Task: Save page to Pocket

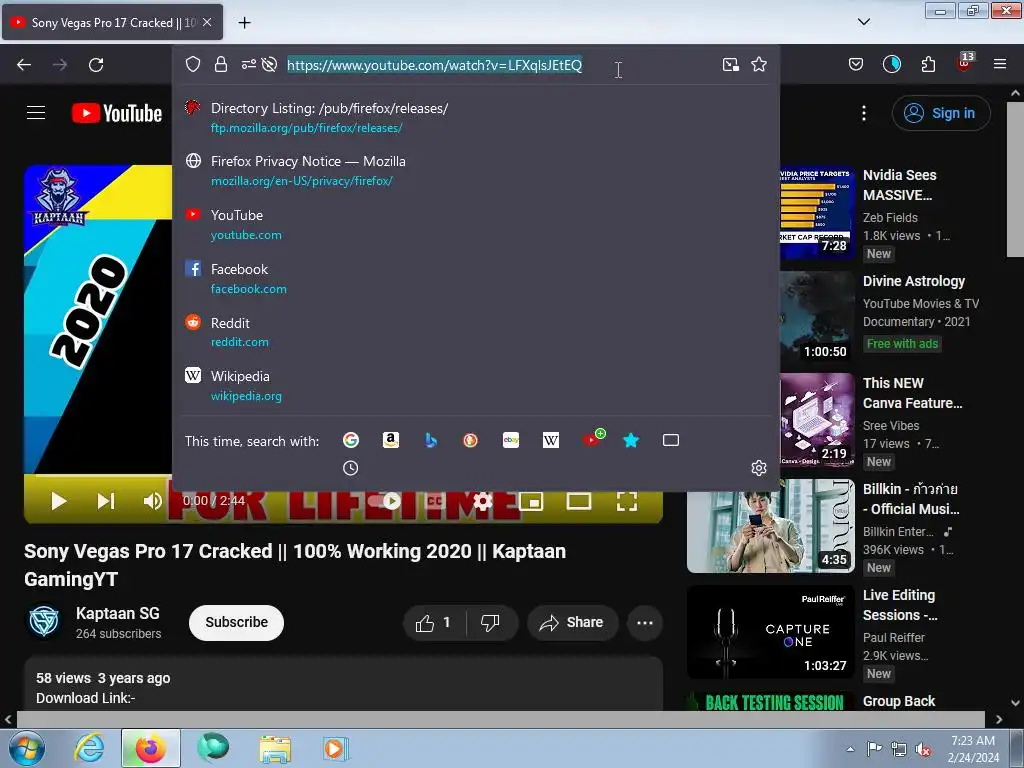Action: tap(856, 64)
